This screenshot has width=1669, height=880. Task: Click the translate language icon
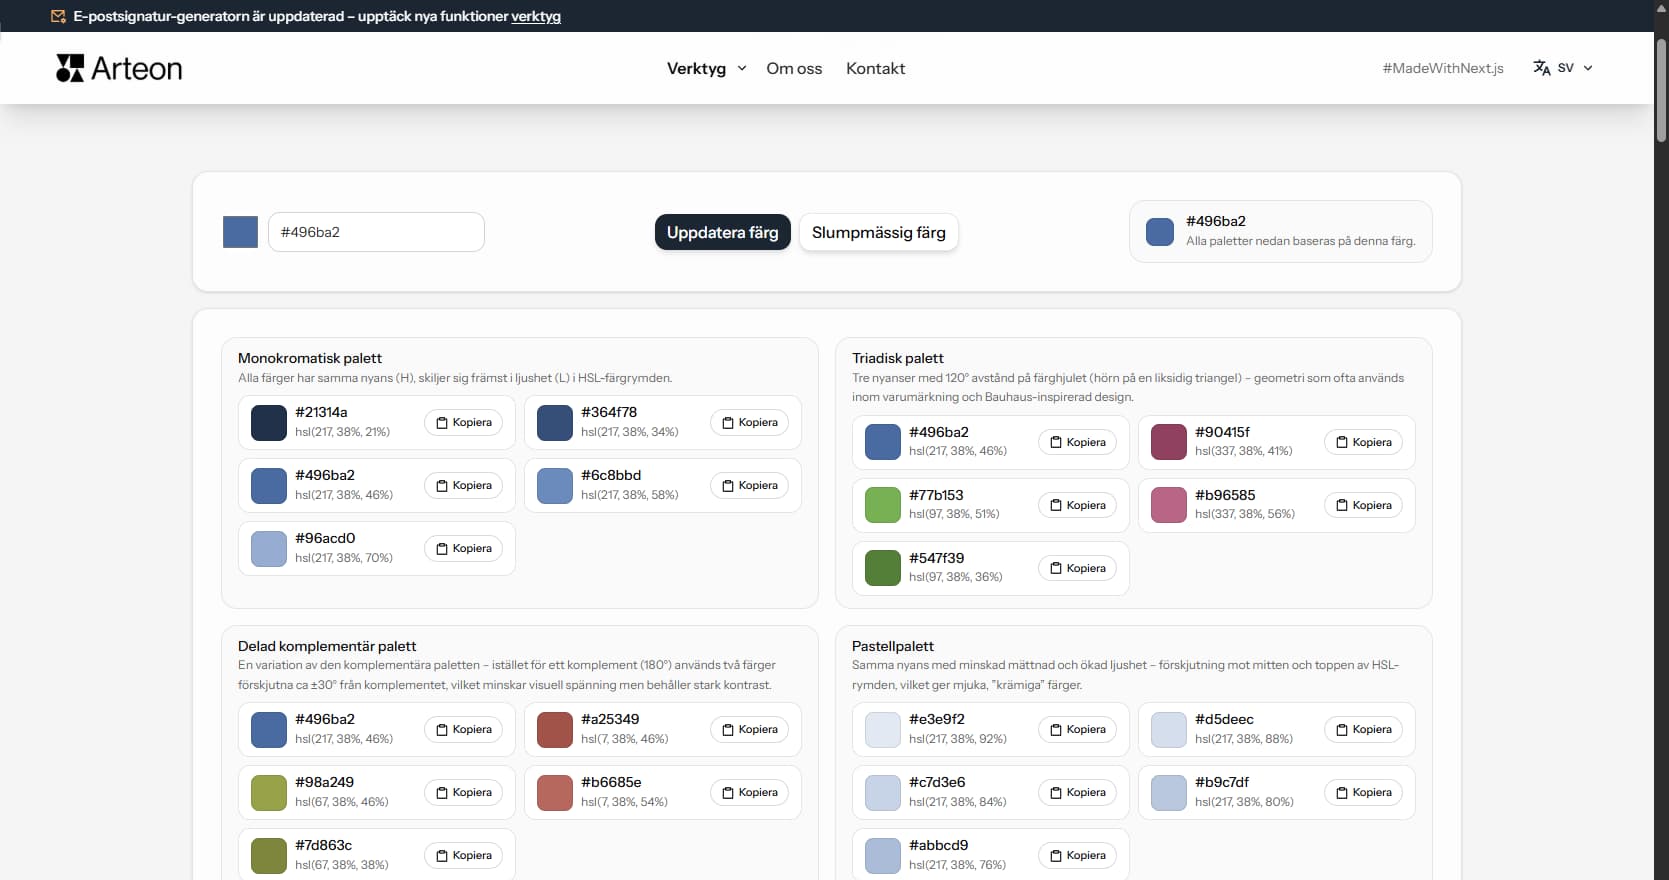(x=1541, y=68)
